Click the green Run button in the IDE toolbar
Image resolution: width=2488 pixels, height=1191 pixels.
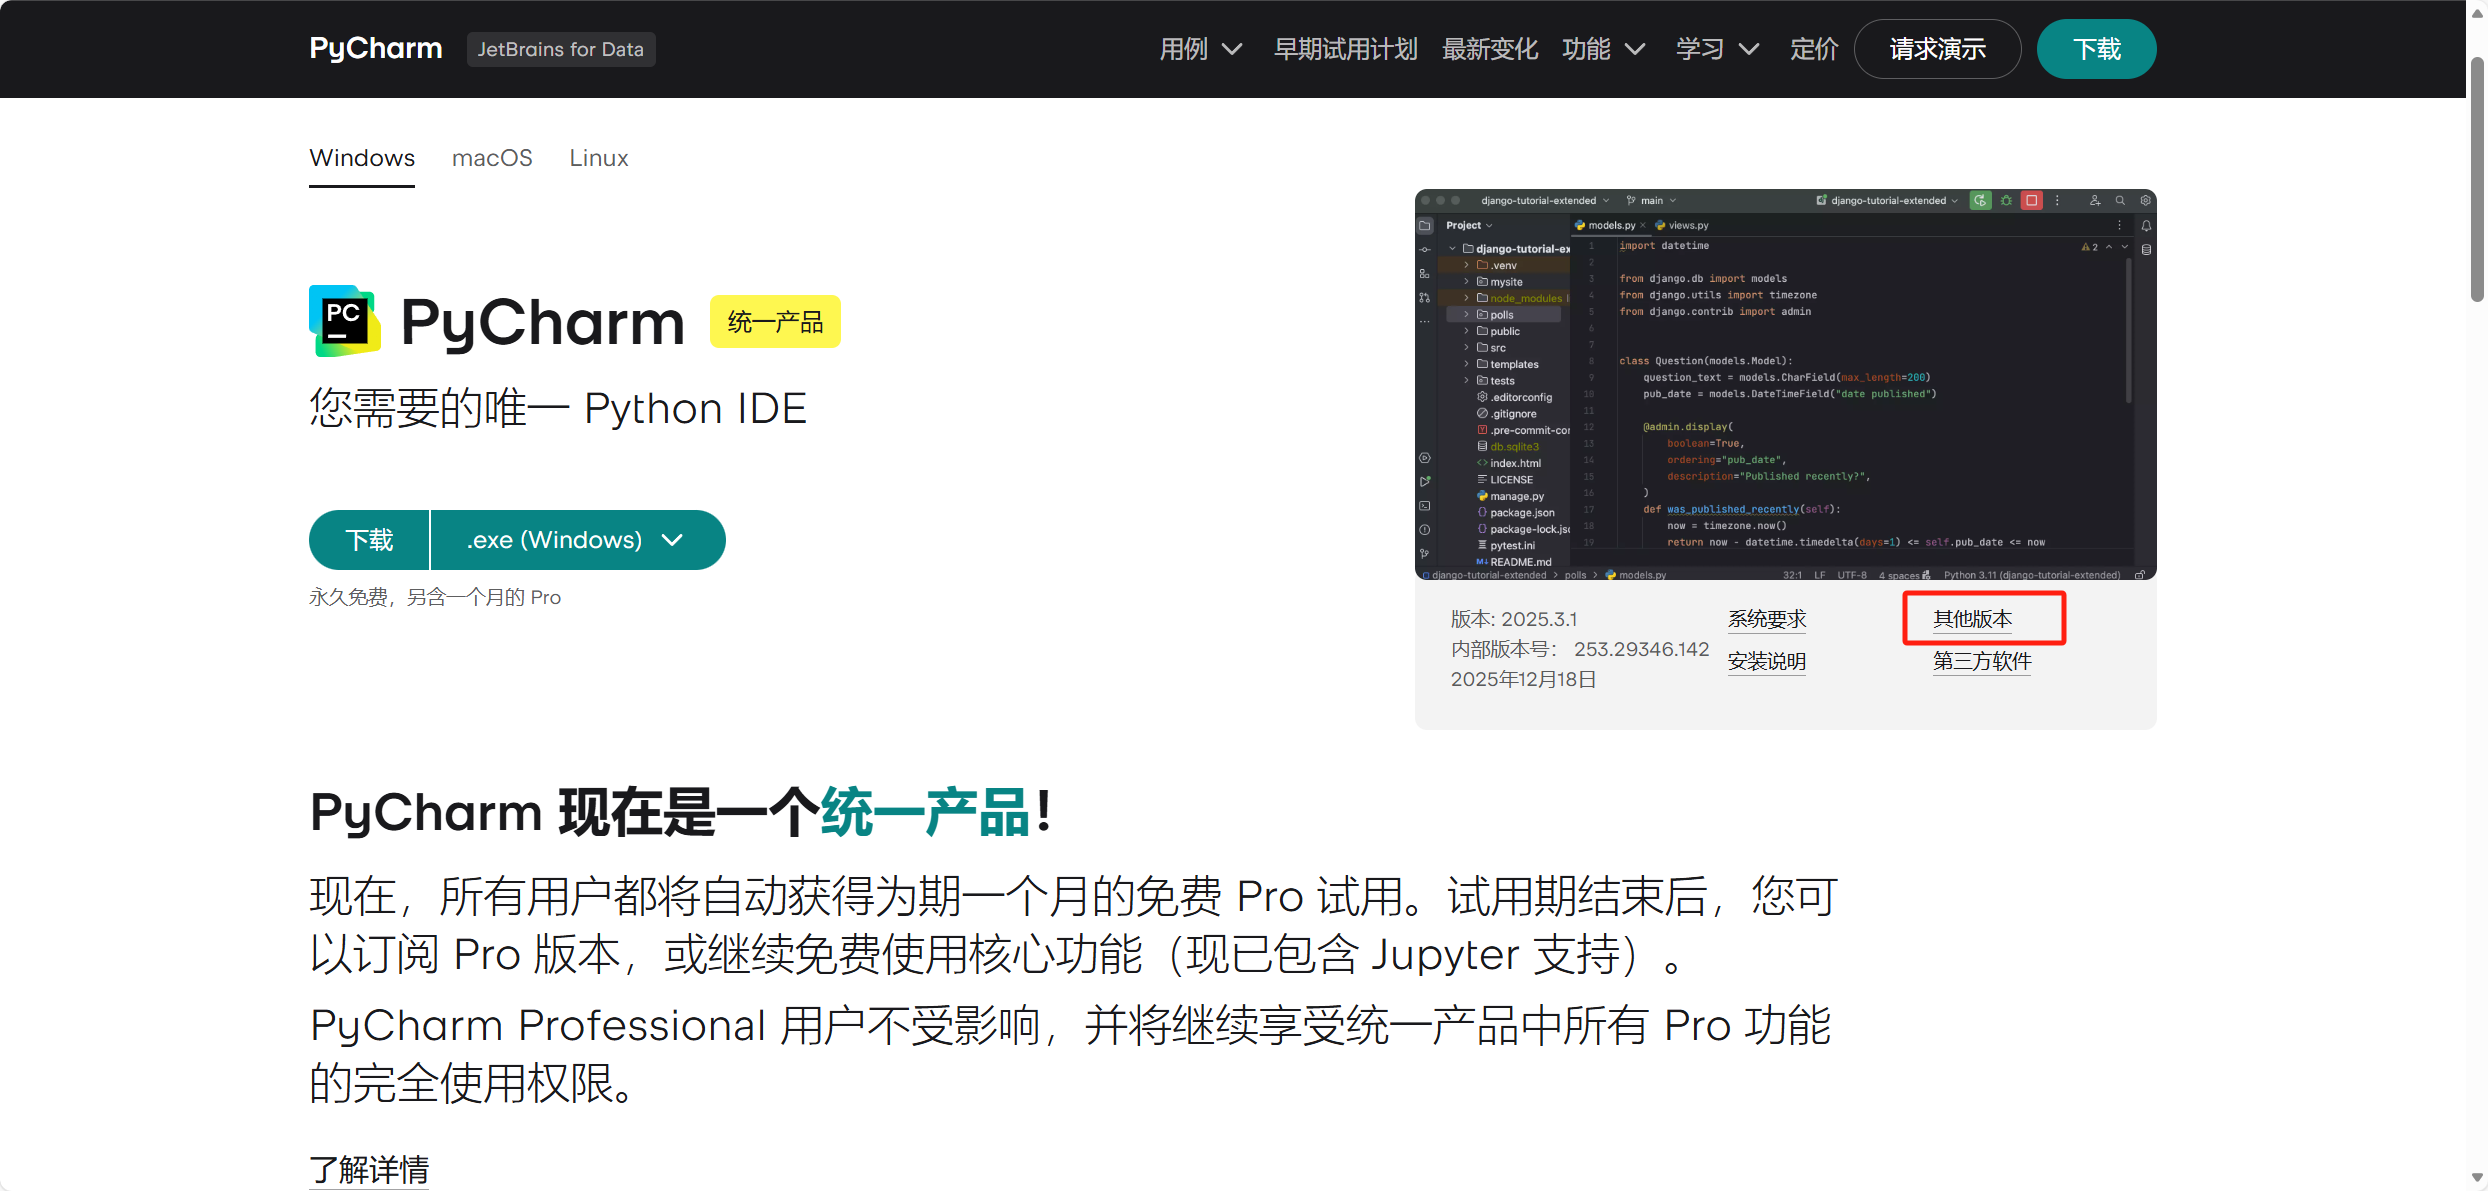point(1981,201)
